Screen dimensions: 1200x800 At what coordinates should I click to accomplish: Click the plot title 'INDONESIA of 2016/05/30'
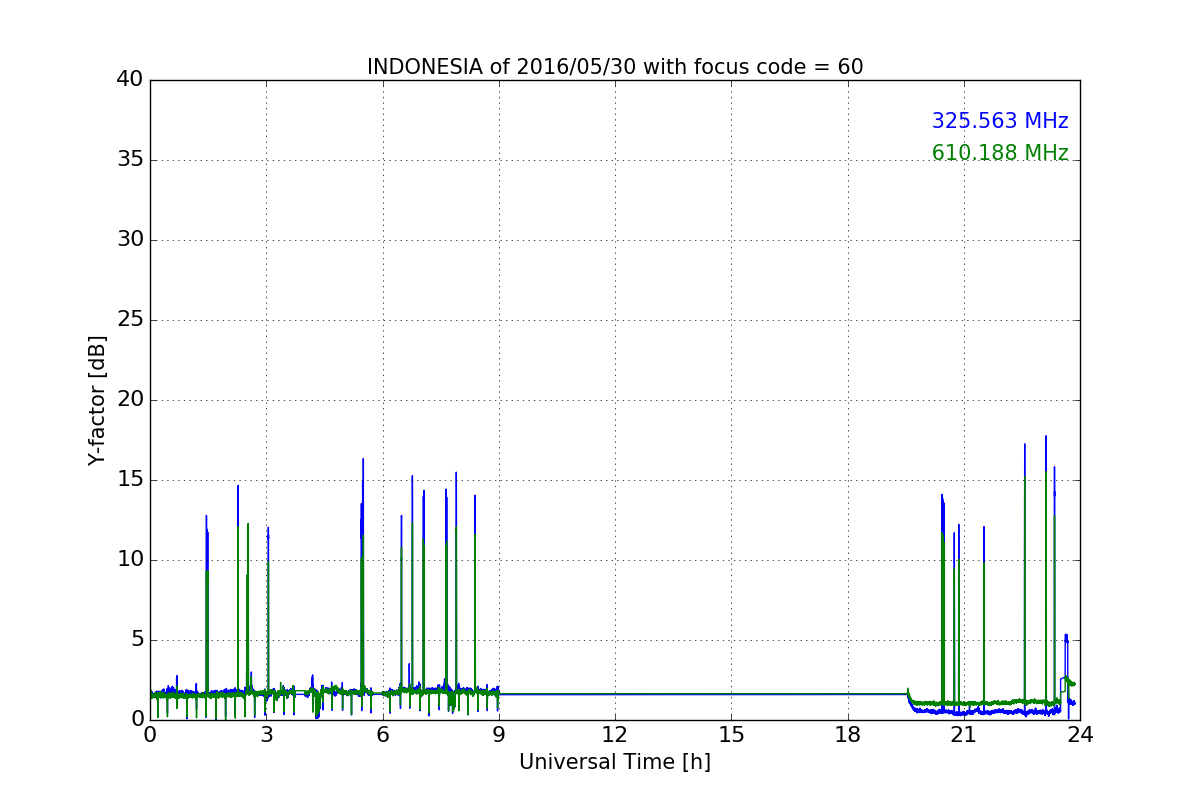click(x=615, y=67)
